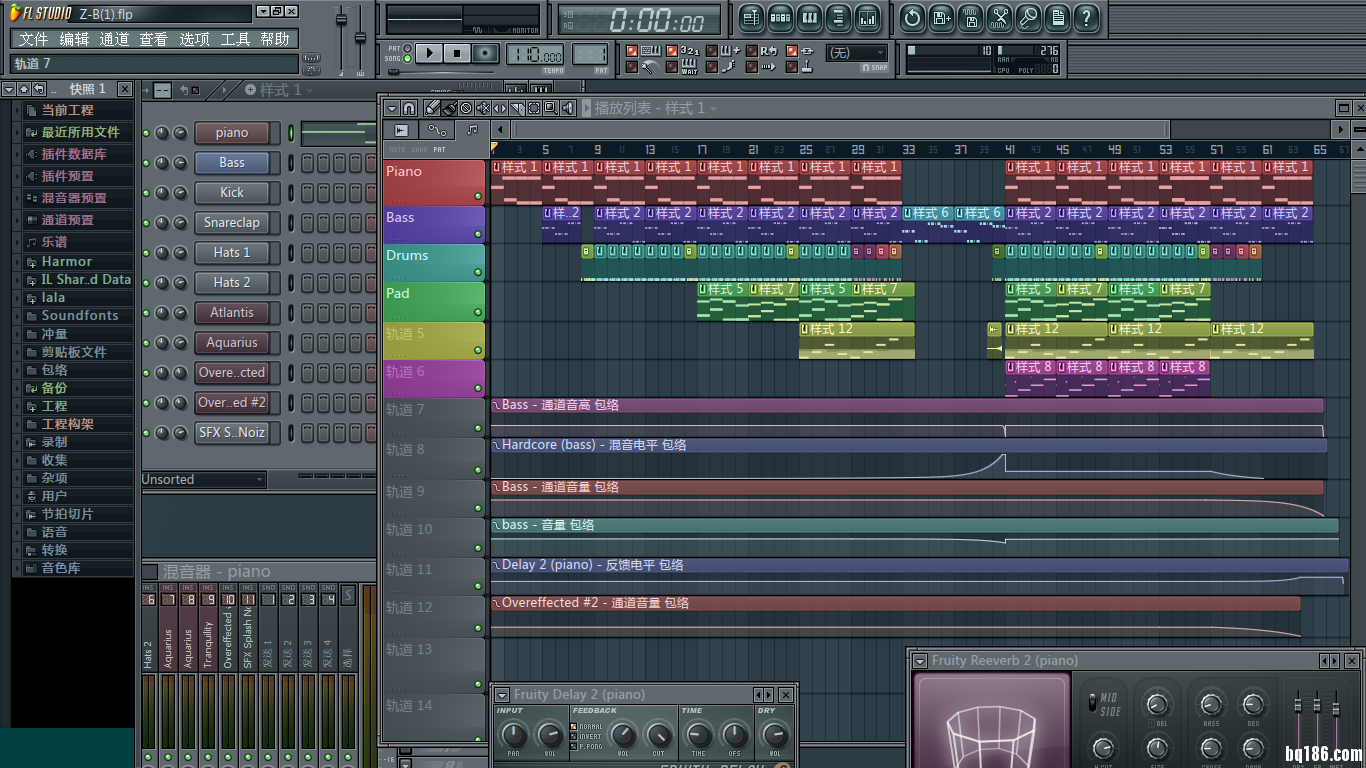The height and width of the screenshot is (768, 1366).
Task: Switch to SONG mode radio light
Action: pyautogui.click(x=407, y=59)
